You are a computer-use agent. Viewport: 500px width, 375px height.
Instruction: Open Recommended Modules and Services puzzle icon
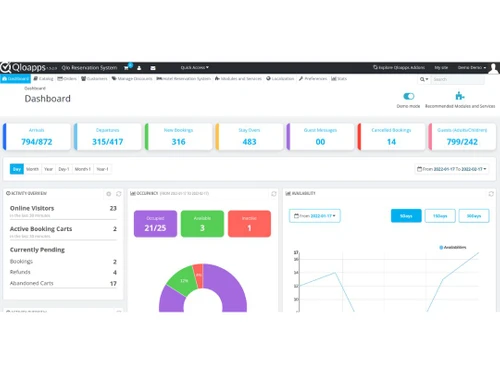pos(460,96)
